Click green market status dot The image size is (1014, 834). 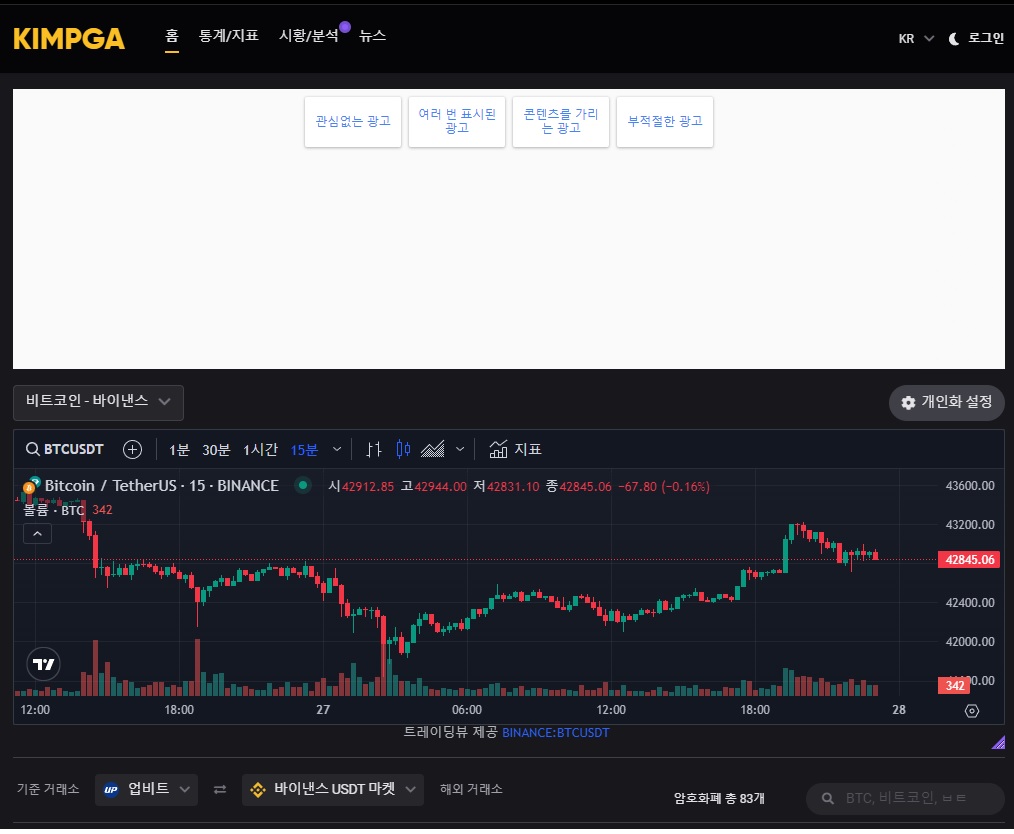click(x=303, y=486)
